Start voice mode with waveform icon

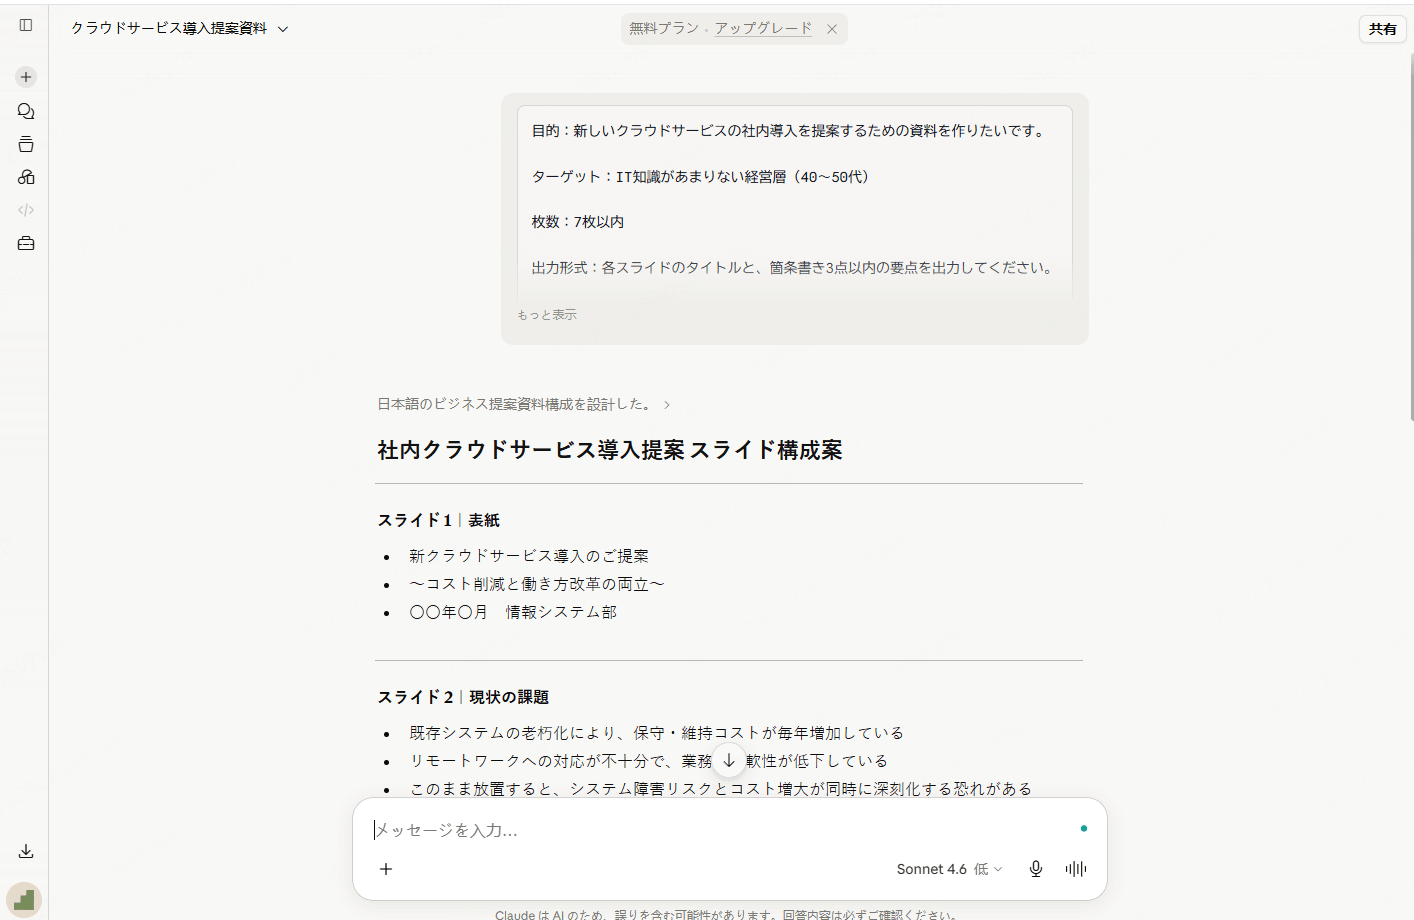point(1076,869)
